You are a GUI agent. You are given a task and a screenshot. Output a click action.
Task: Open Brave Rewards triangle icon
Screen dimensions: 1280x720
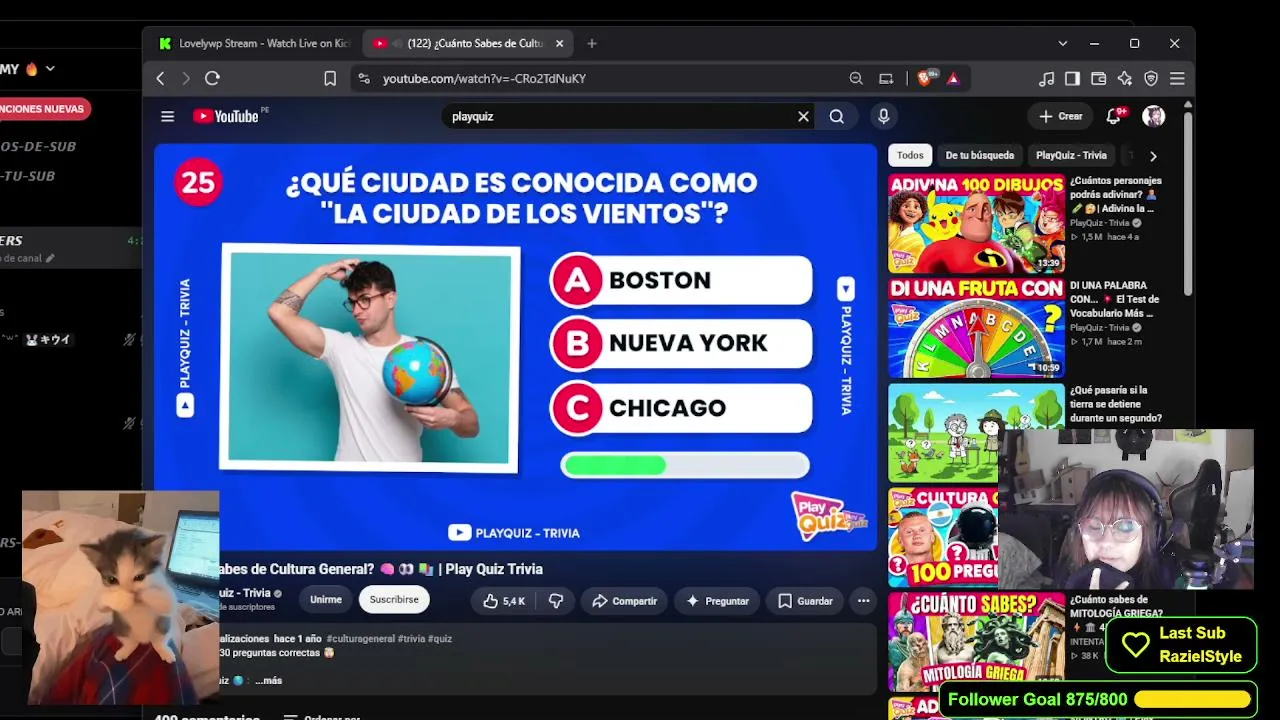953,78
